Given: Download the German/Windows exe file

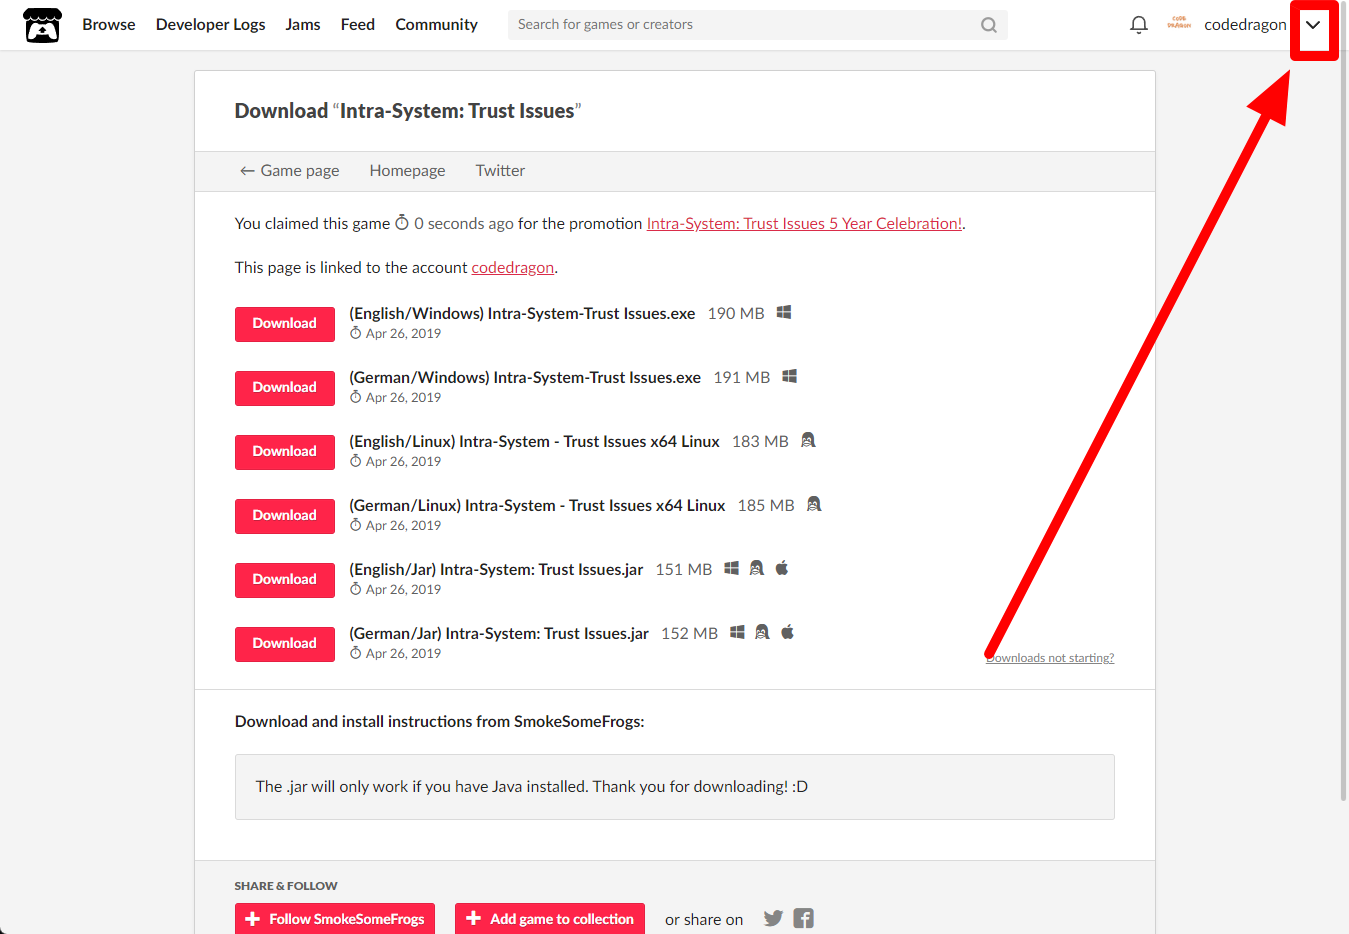Looking at the screenshot, I should tap(285, 388).
